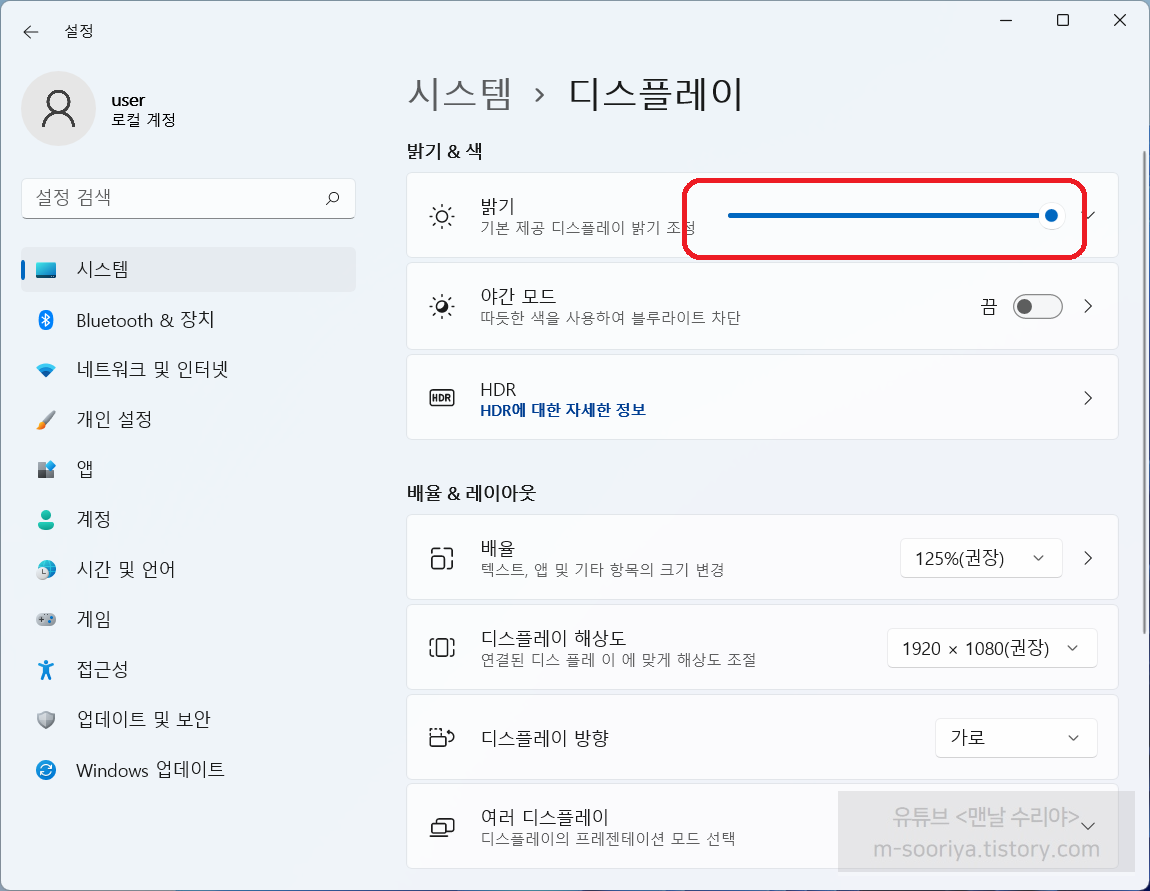
Task: Open HDR settings via its chevron
Action: [x=1088, y=397]
